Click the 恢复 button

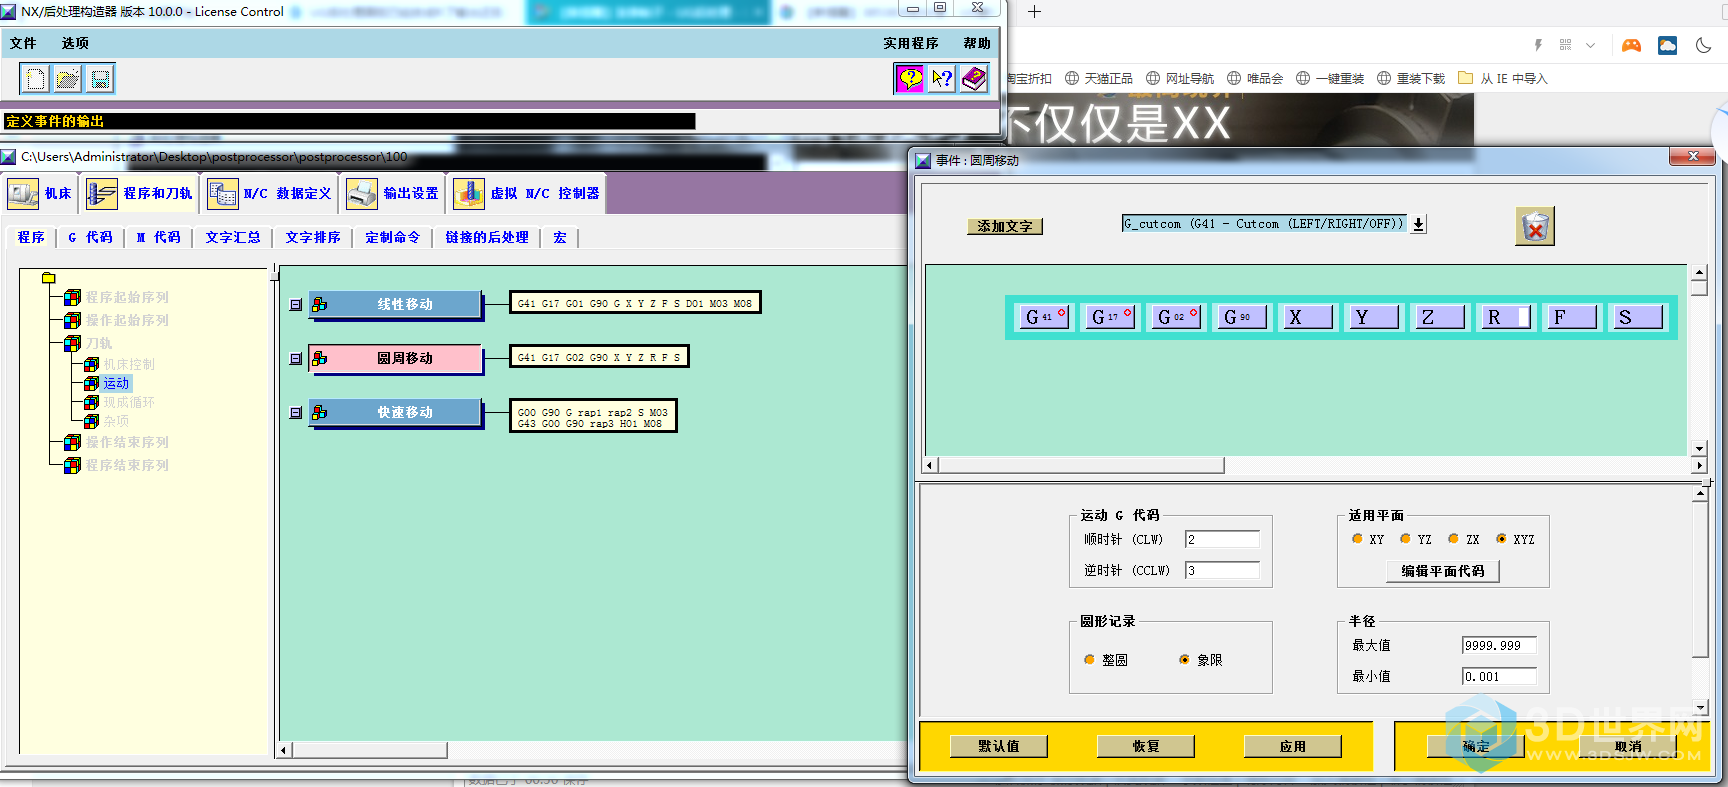click(1146, 746)
